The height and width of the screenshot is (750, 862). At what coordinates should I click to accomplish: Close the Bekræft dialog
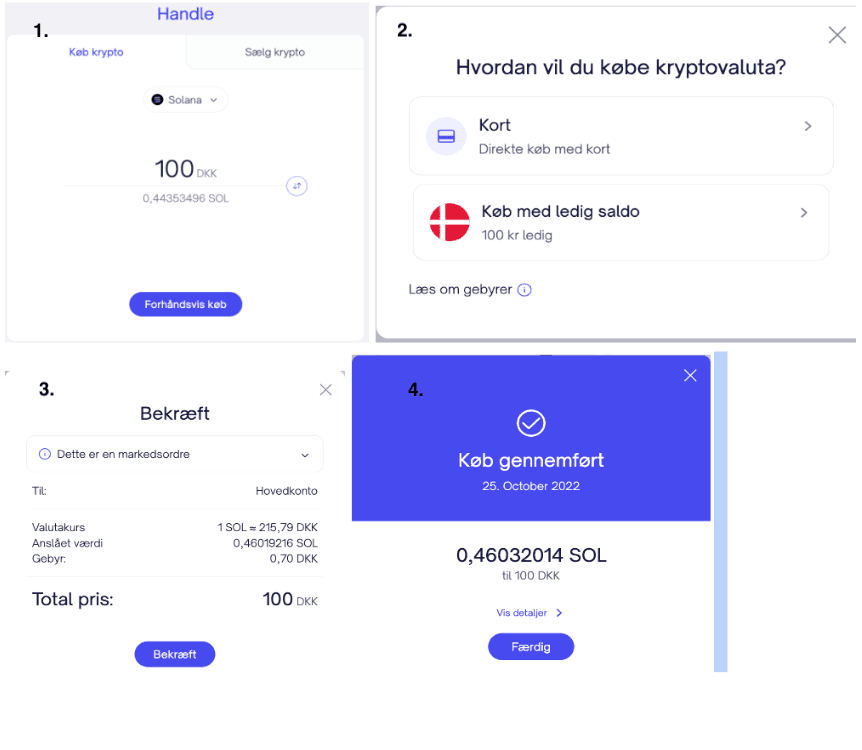click(325, 390)
